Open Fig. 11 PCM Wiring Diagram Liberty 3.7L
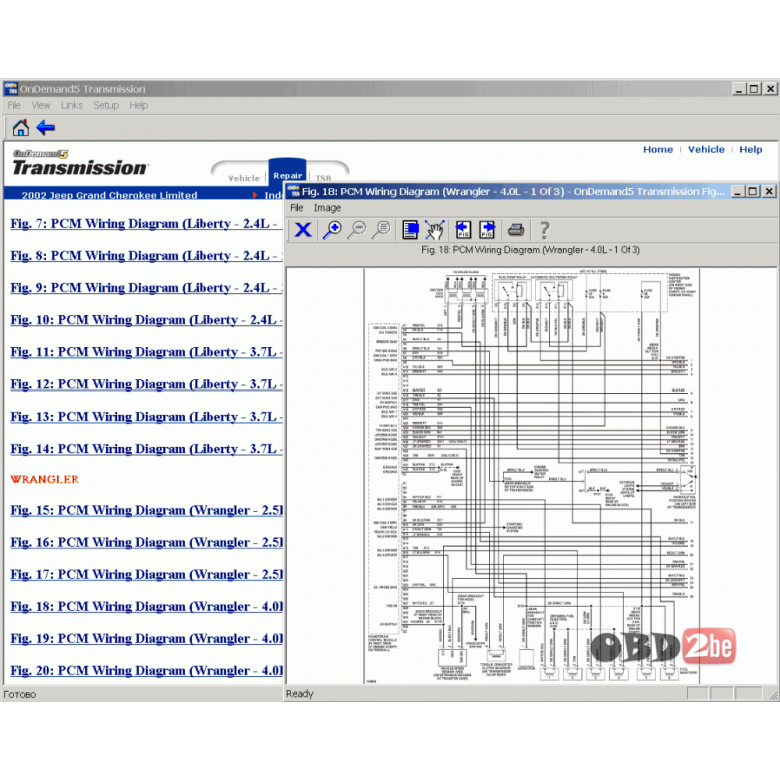Image resolution: width=780 pixels, height=780 pixels. (146, 352)
